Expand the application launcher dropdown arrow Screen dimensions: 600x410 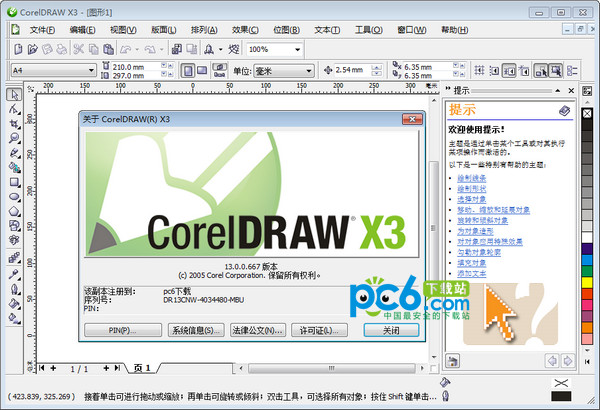pos(220,49)
